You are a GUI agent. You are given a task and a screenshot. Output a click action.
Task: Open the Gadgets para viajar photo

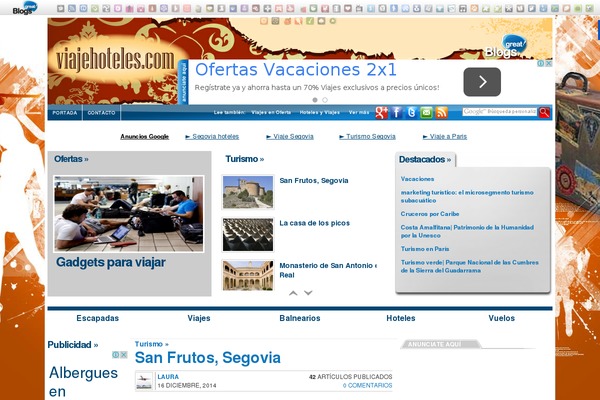(x=129, y=214)
